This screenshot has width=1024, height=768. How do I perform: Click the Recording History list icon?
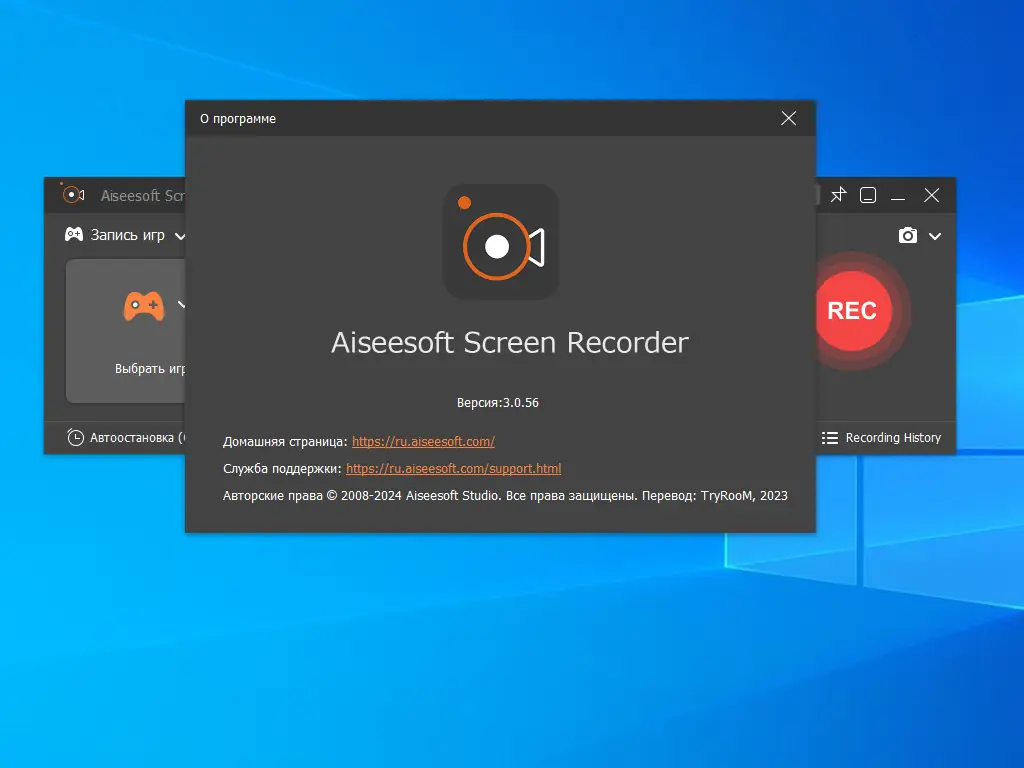[829, 438]
